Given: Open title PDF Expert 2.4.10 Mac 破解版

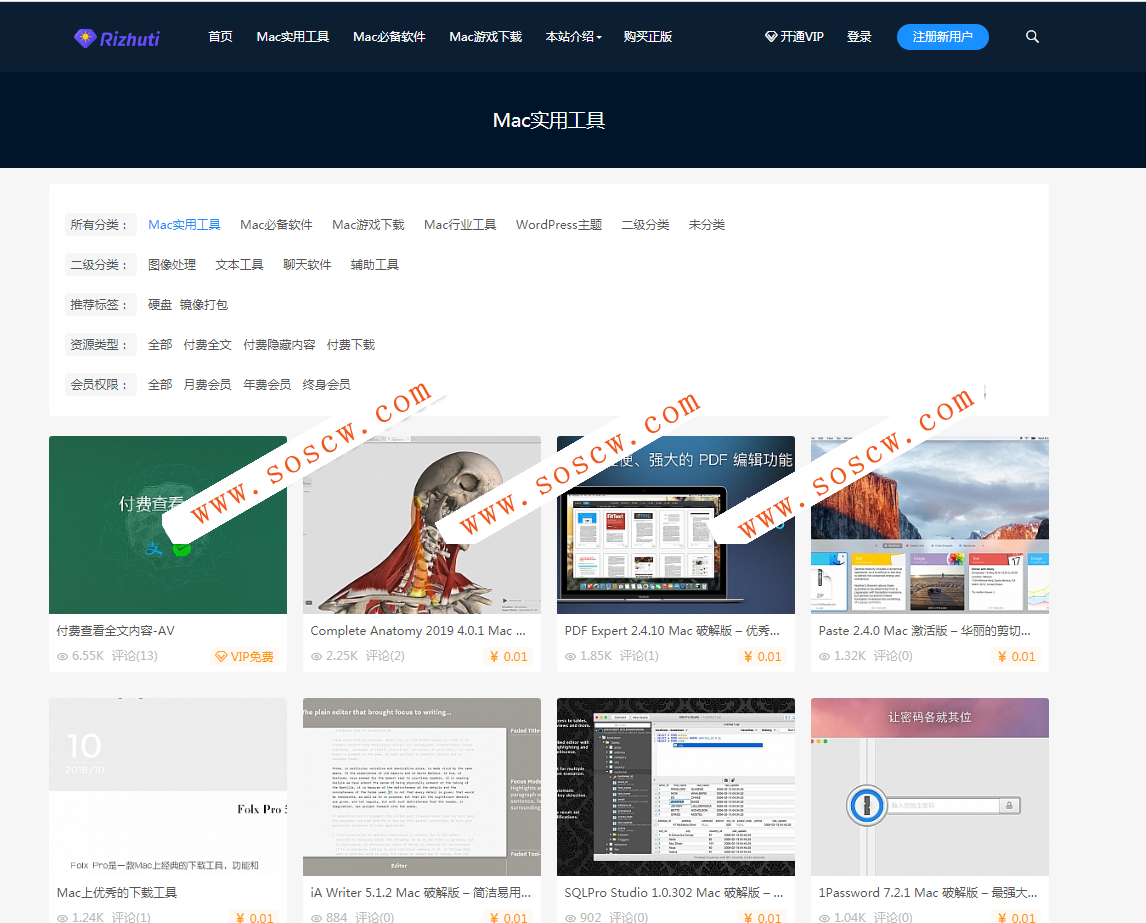Looking at the screenshot, I should [x=672, y=631].
